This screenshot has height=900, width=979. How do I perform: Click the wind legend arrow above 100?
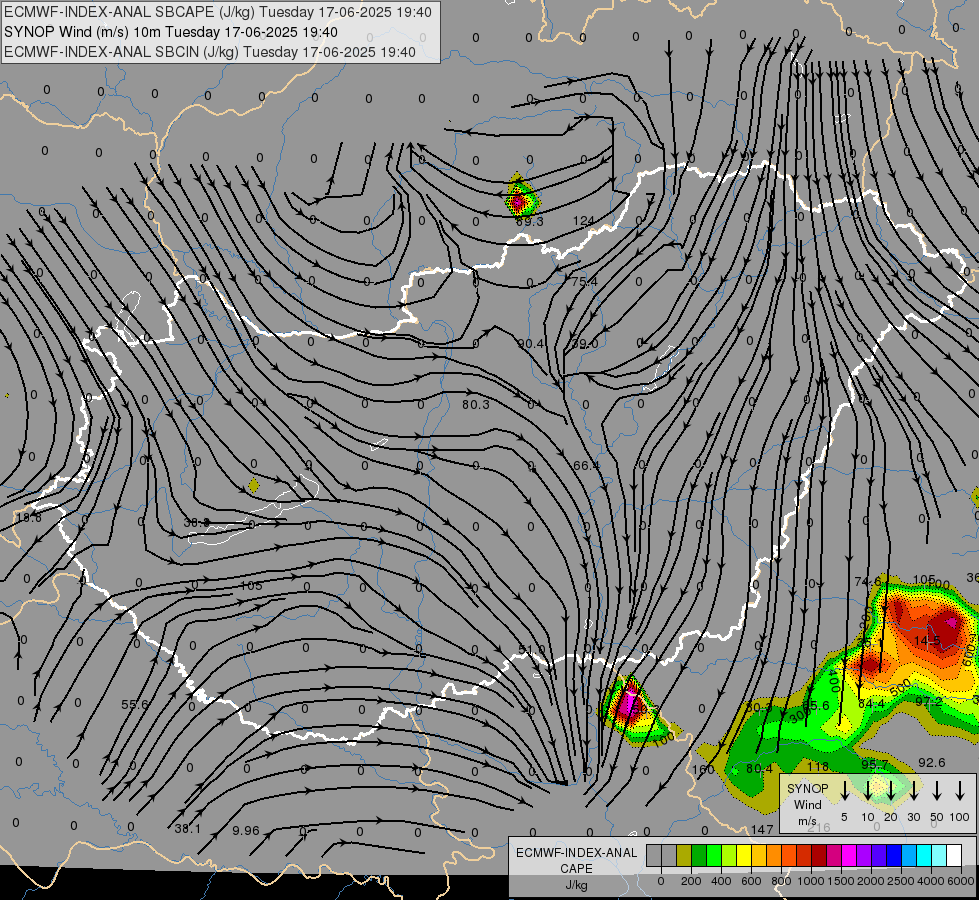click(960, 791)
